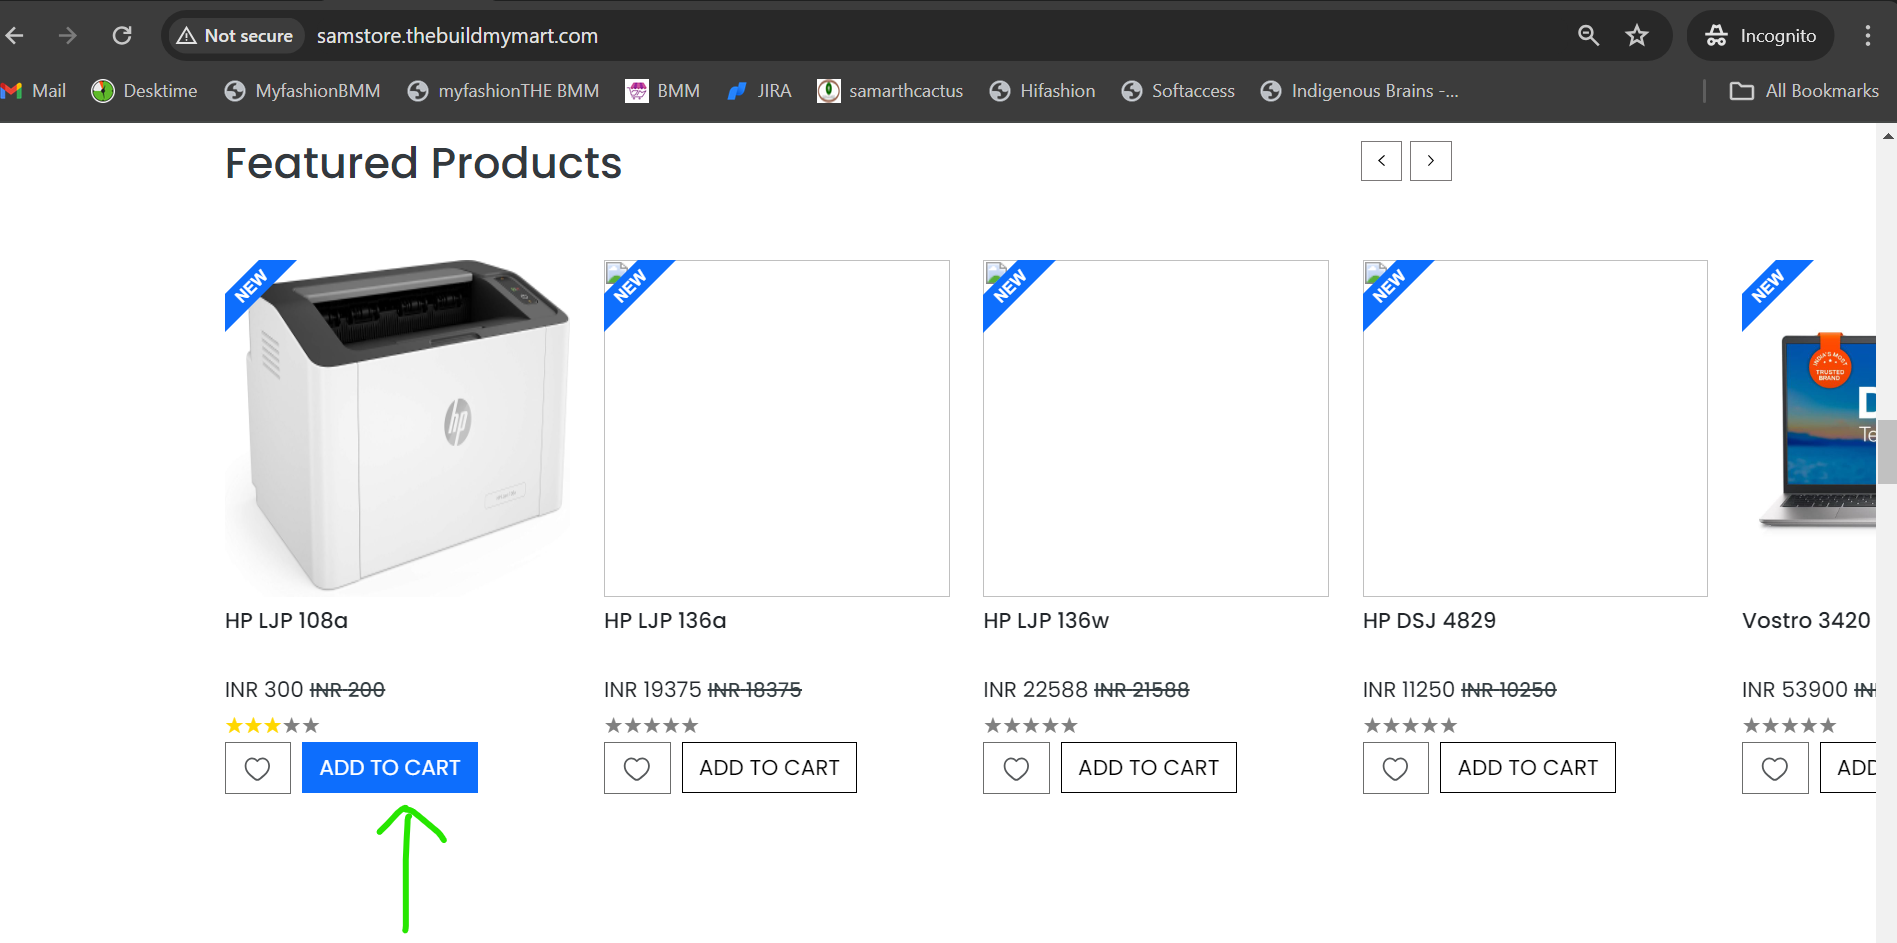Screen dimensions: 1897x943
Task: Reload the current page
Action: pyautogui.click(x=122, y=36)
